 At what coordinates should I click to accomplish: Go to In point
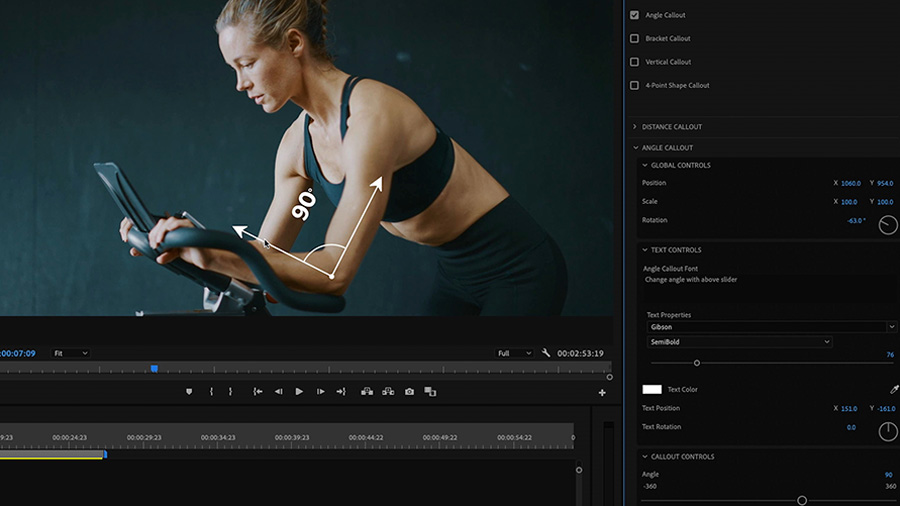click(x=258, y=391)
